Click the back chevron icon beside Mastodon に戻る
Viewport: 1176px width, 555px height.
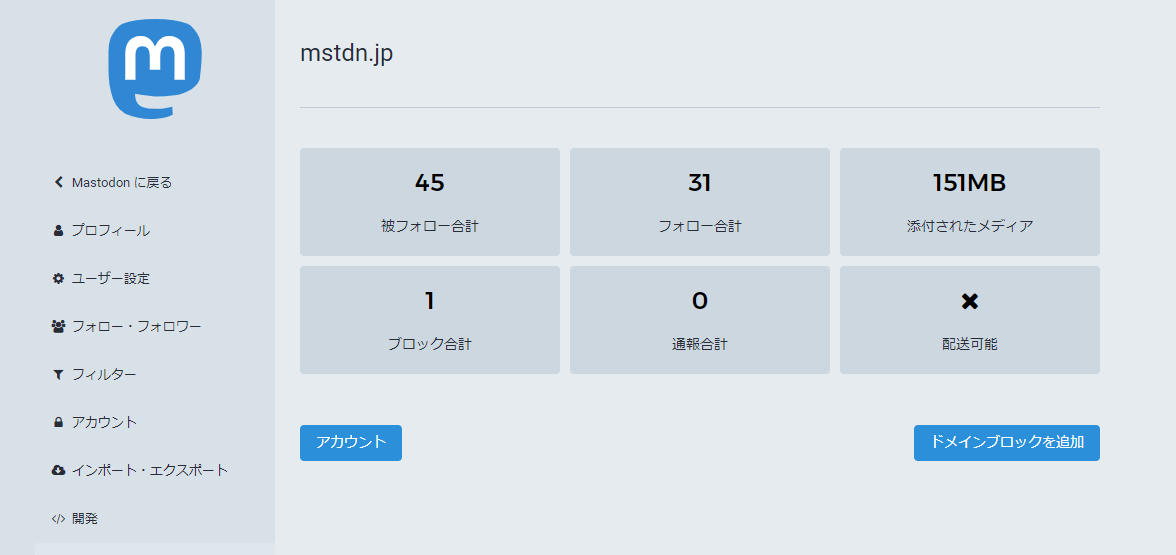pyautogui.click(x=58, y=182)
